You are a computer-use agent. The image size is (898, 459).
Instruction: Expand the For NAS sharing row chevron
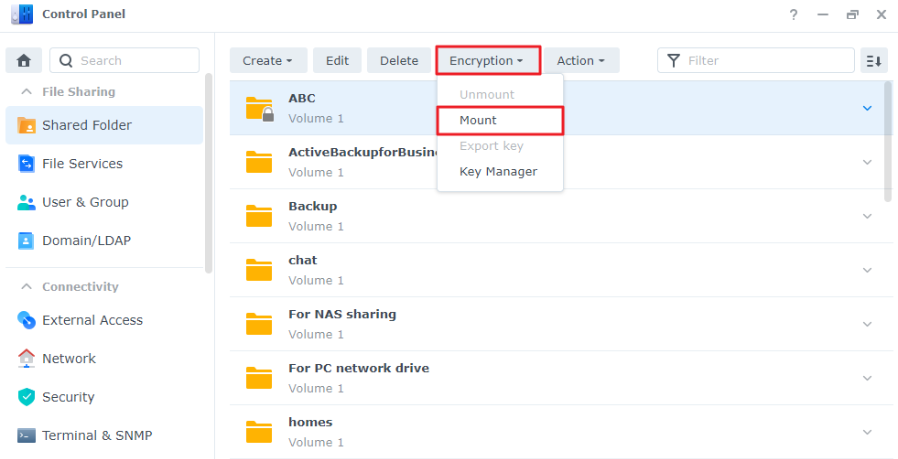pos(867,324)
